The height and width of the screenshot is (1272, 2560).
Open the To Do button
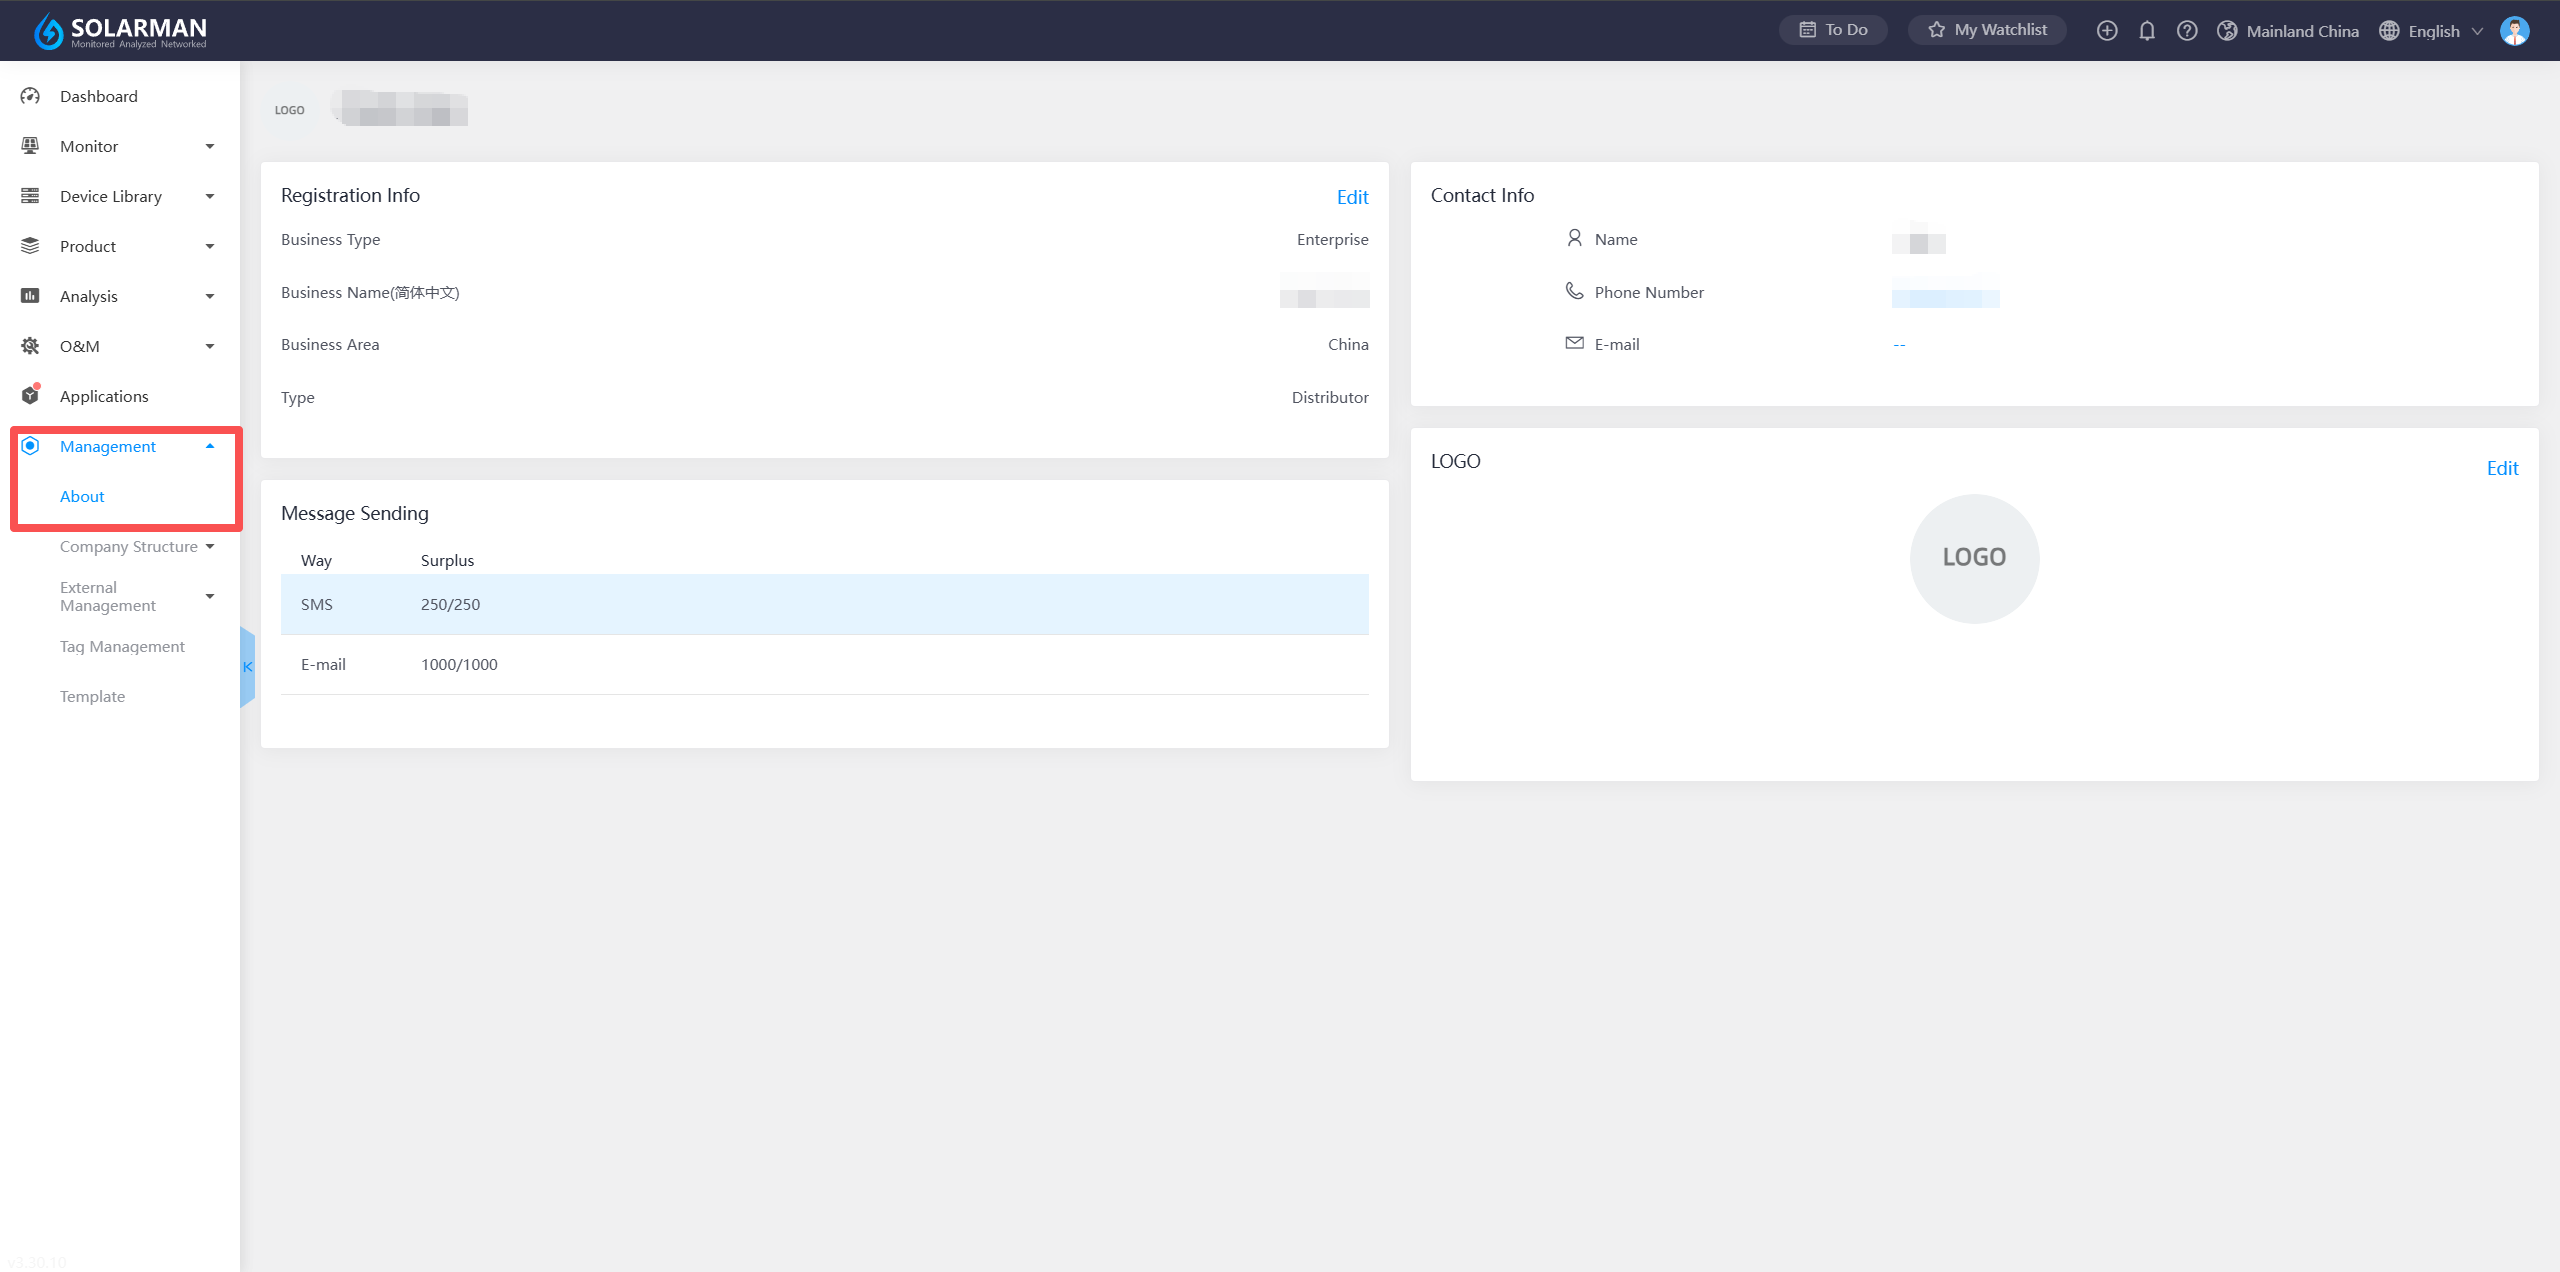(1833, 30)
